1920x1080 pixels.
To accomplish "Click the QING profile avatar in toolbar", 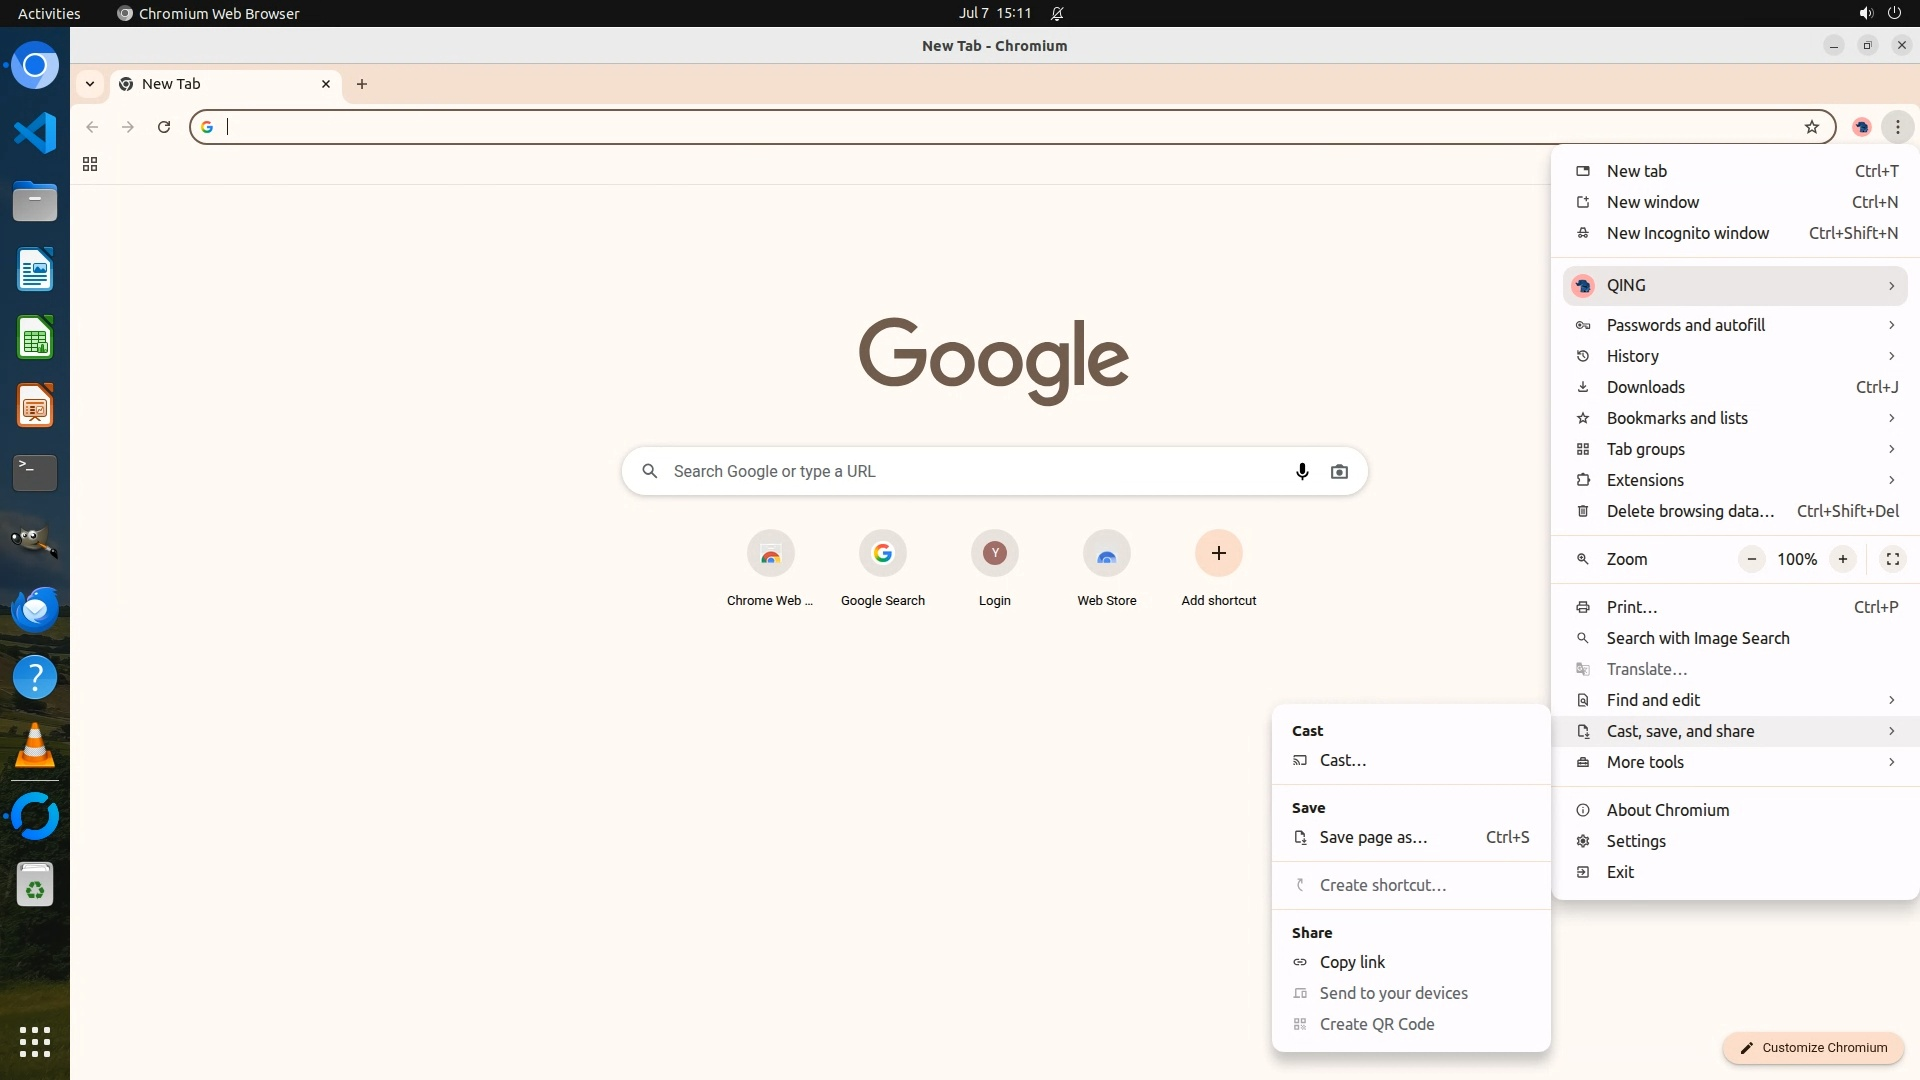I will (x=1861, y=127).
